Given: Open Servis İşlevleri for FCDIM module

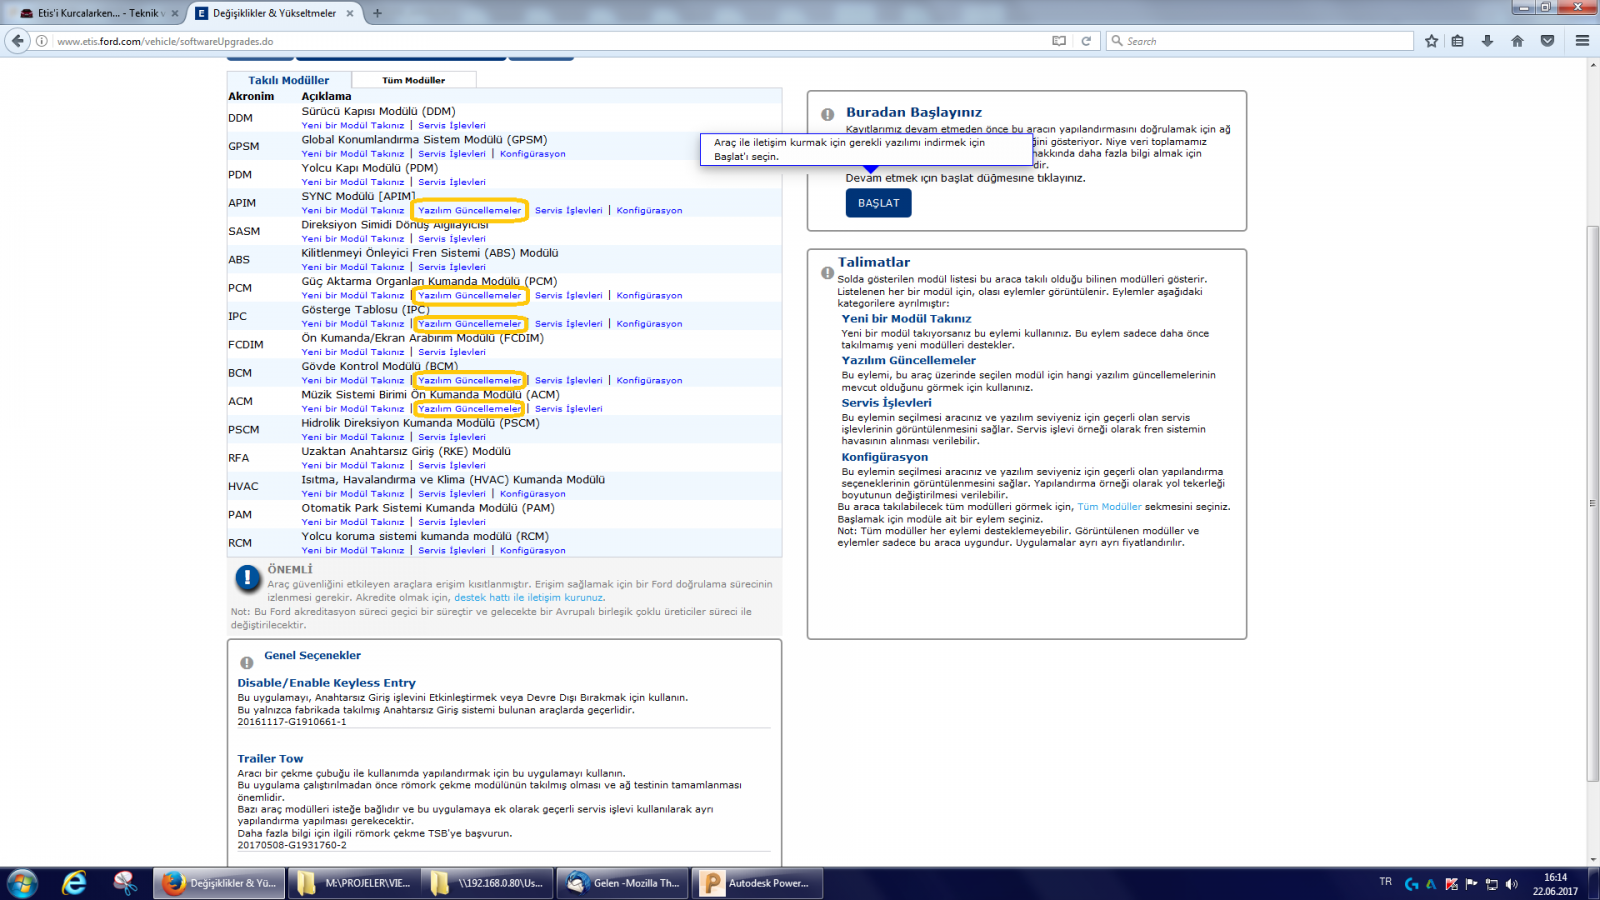Looking at the screenshot, I should tap(451, 352).
